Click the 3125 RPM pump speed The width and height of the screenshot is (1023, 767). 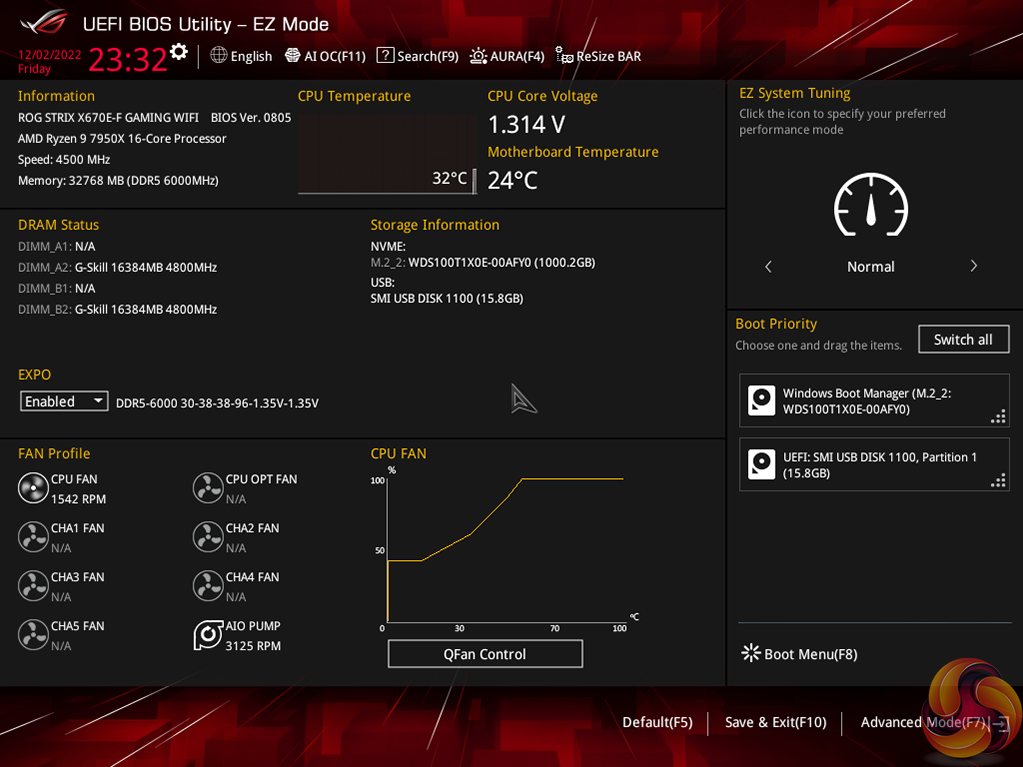[253, 646]
